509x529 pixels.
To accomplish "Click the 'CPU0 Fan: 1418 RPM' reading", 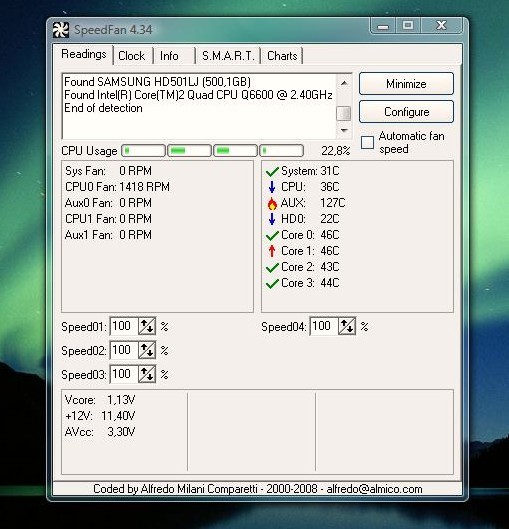I will [117, 187].
